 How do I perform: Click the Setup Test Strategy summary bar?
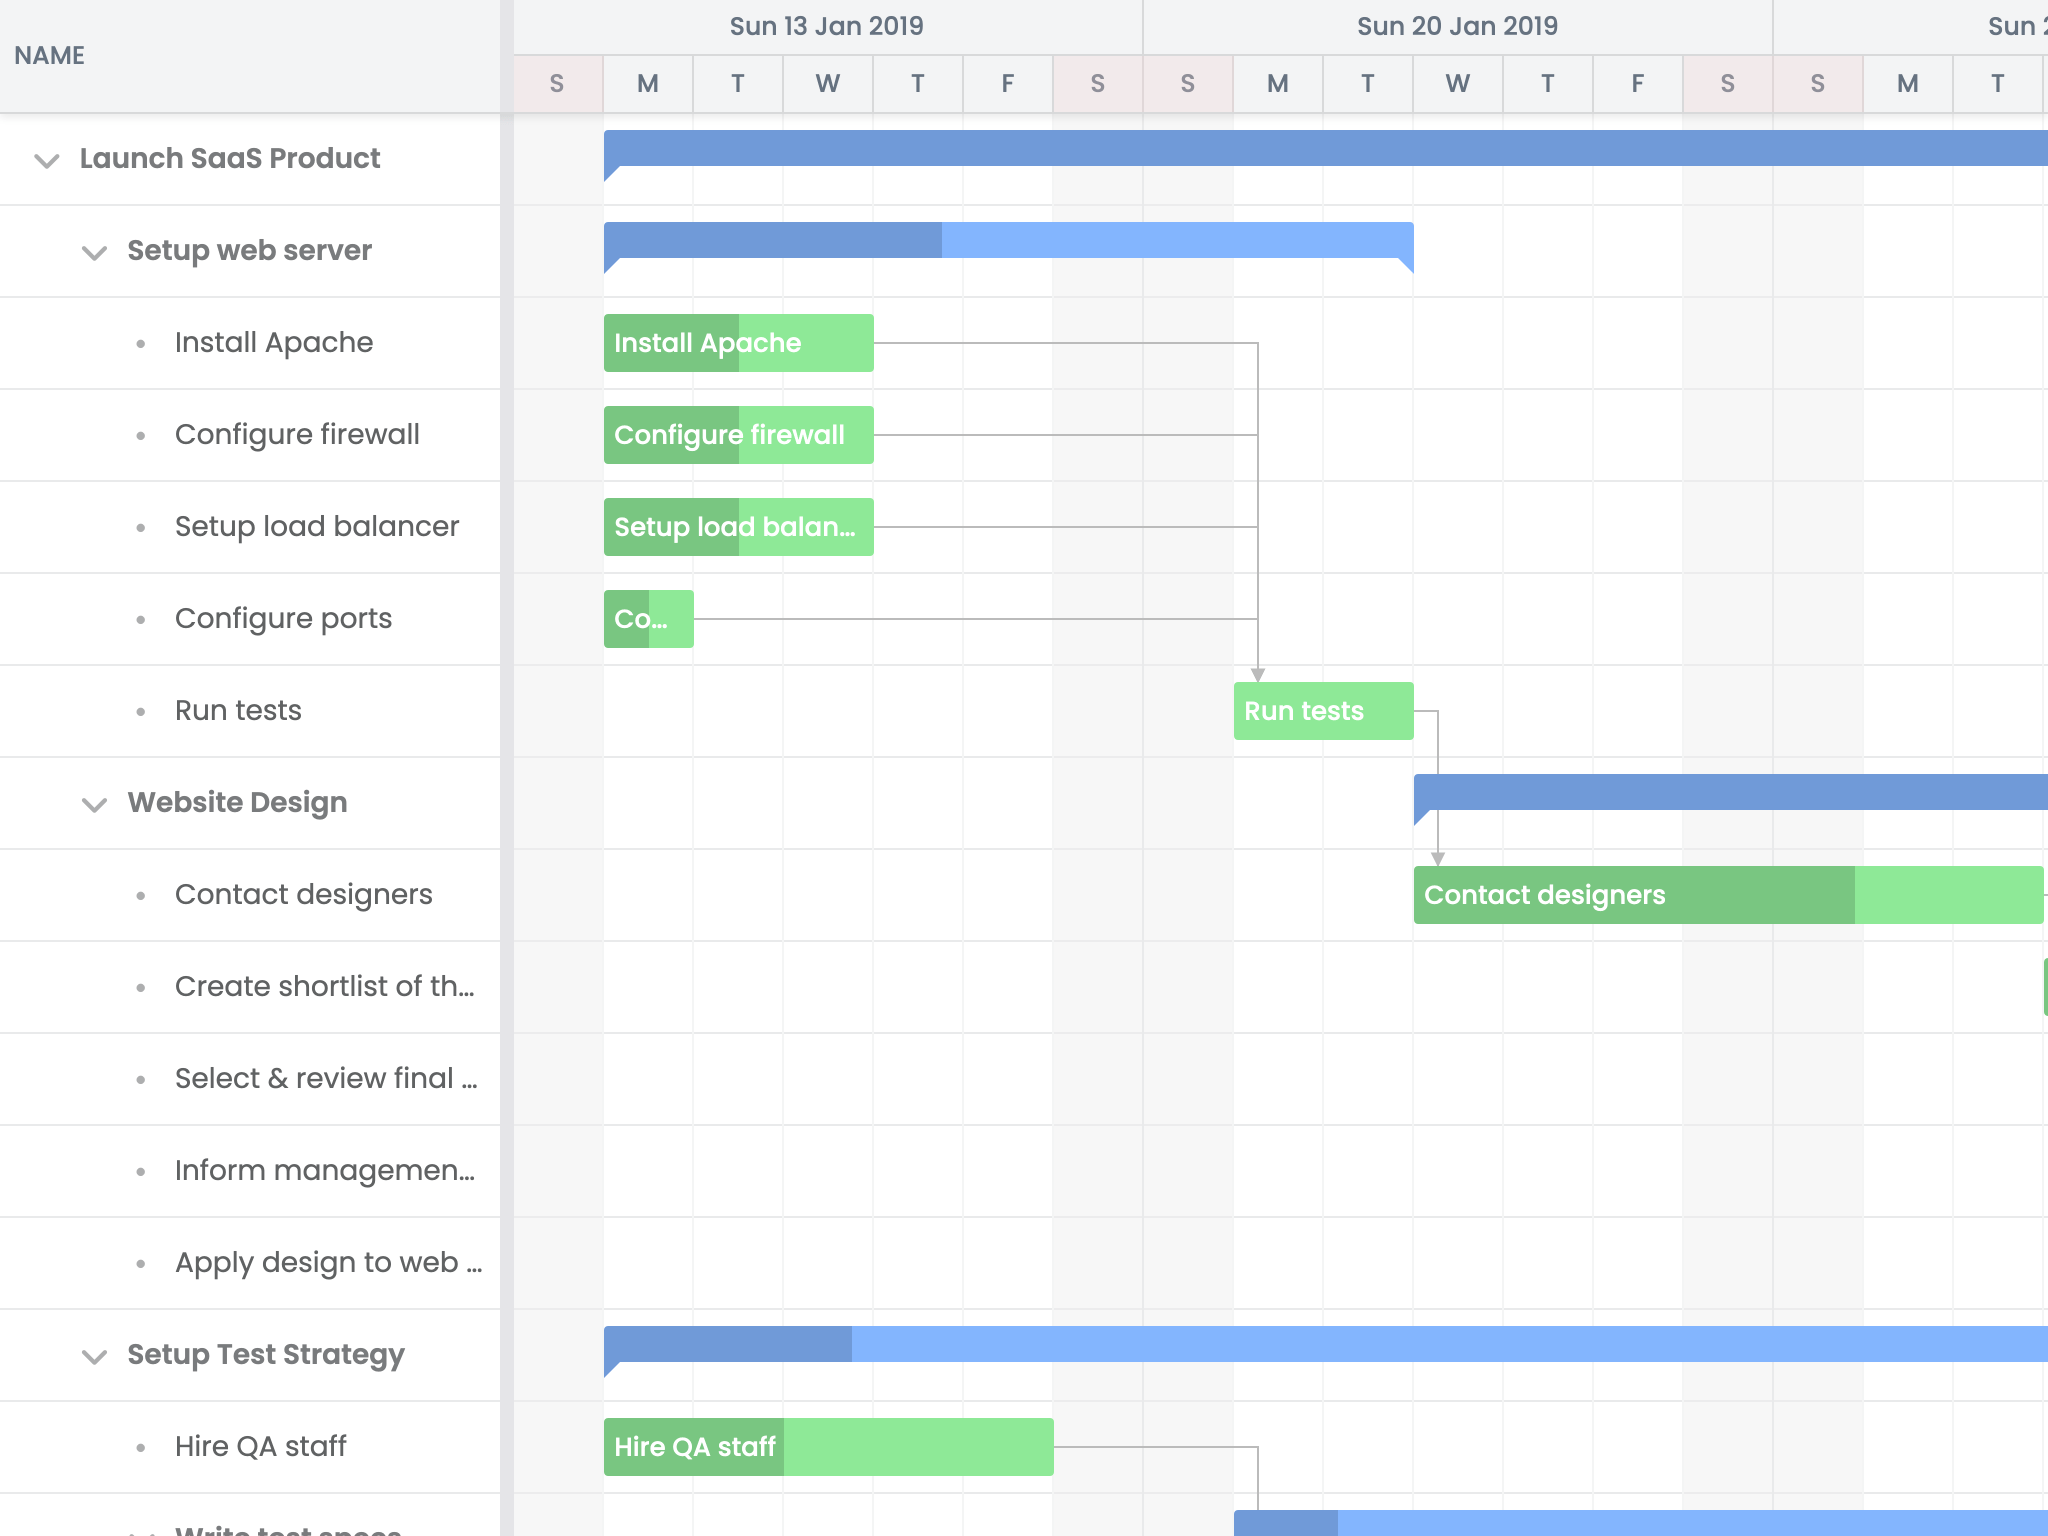click(1326, 1344)
